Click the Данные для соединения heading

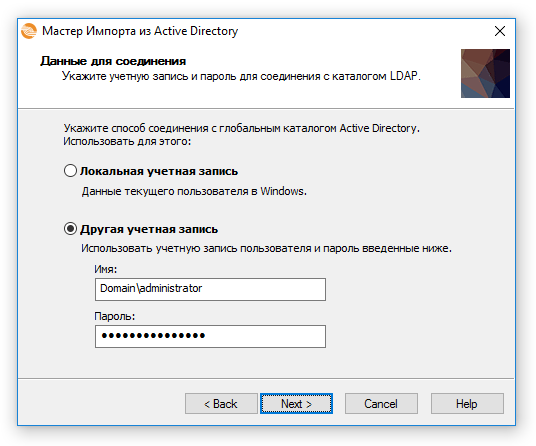113,61
